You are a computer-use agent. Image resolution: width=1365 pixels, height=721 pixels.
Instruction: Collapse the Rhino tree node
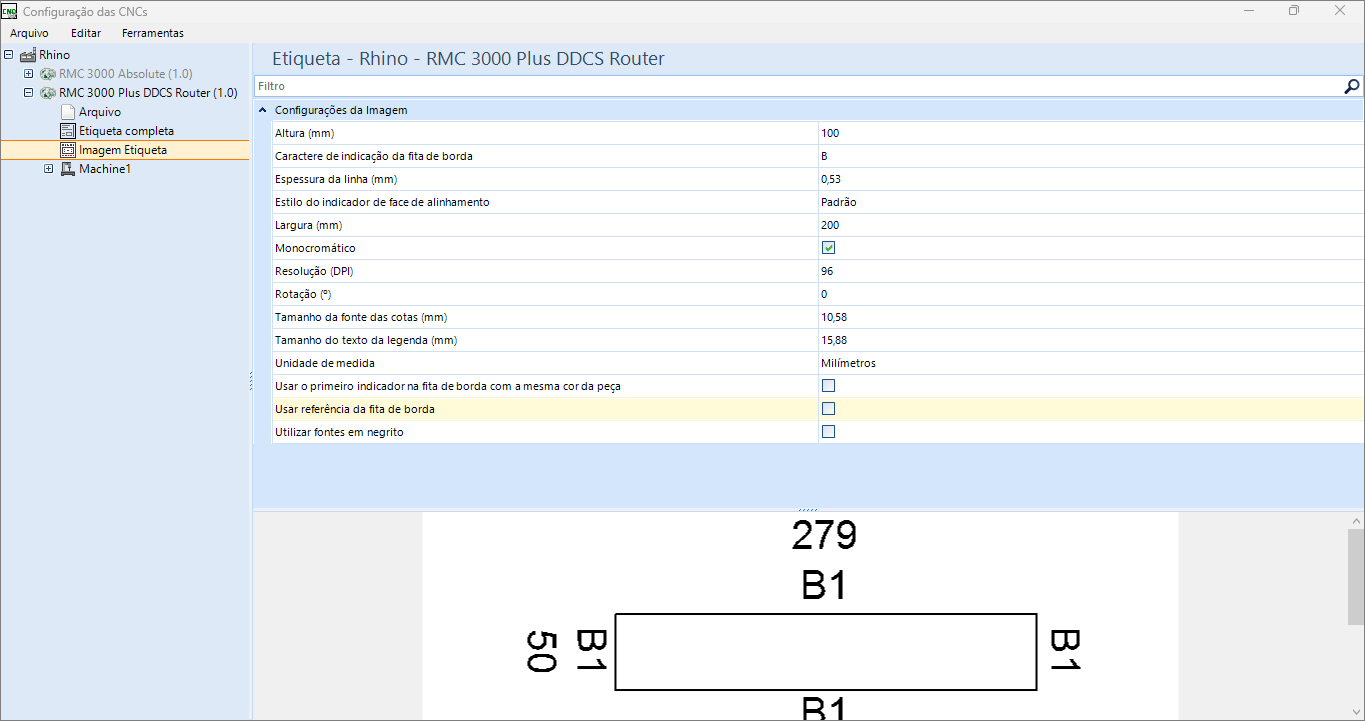pos(9,55)
